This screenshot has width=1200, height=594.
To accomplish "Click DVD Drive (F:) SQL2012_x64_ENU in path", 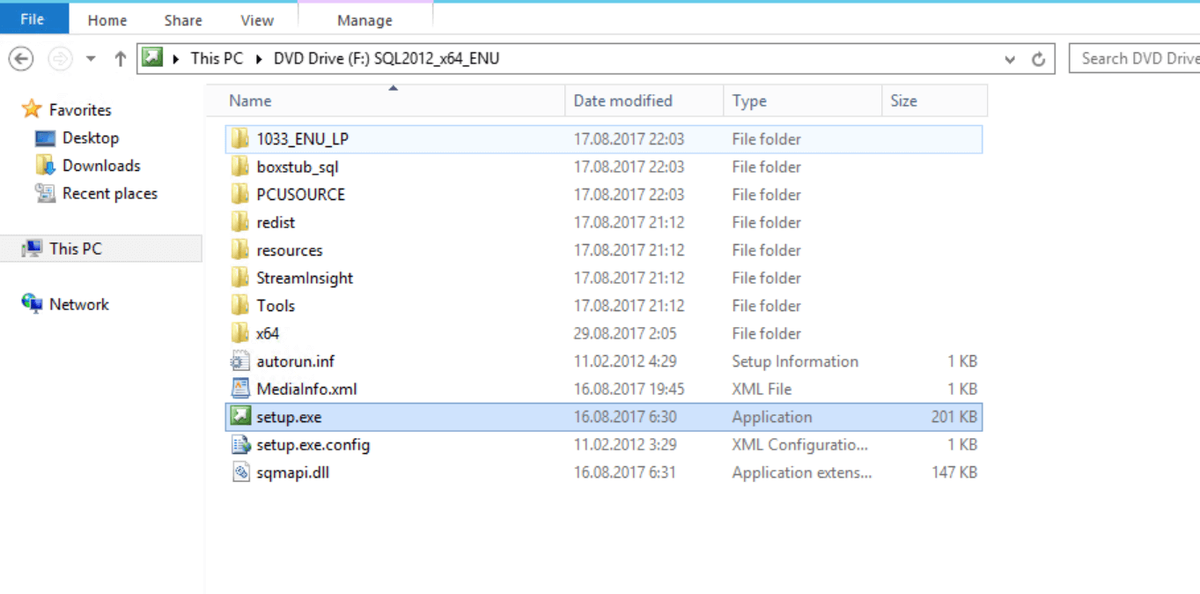I will (386, 59).
